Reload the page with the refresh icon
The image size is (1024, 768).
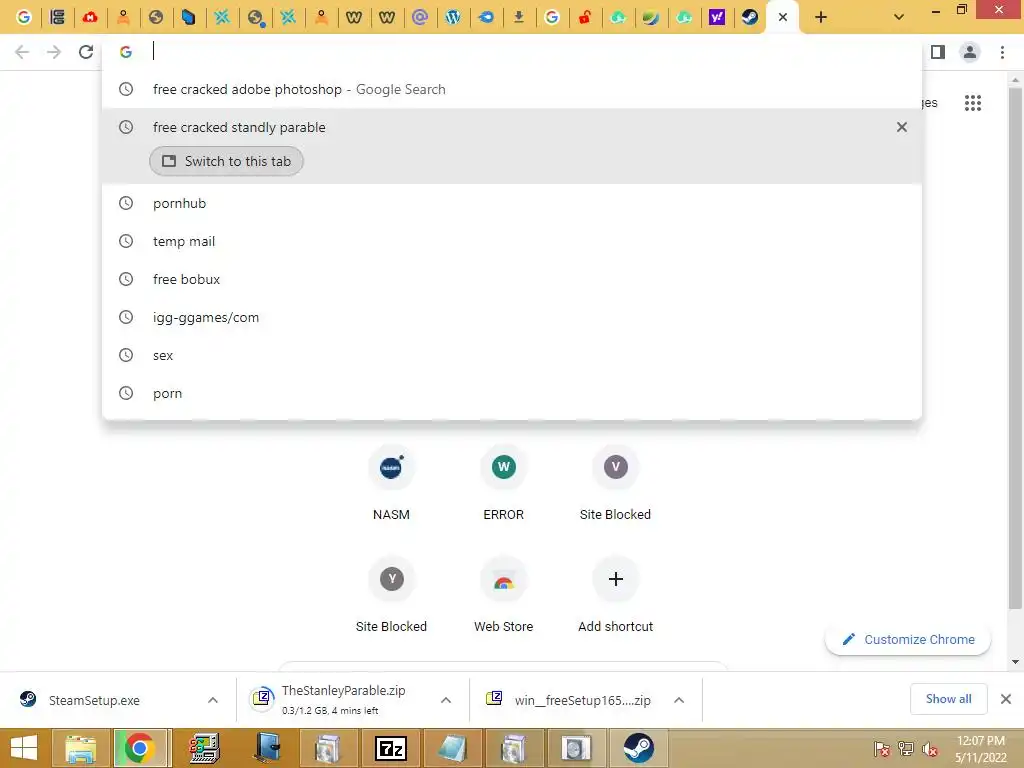[86, 52]
